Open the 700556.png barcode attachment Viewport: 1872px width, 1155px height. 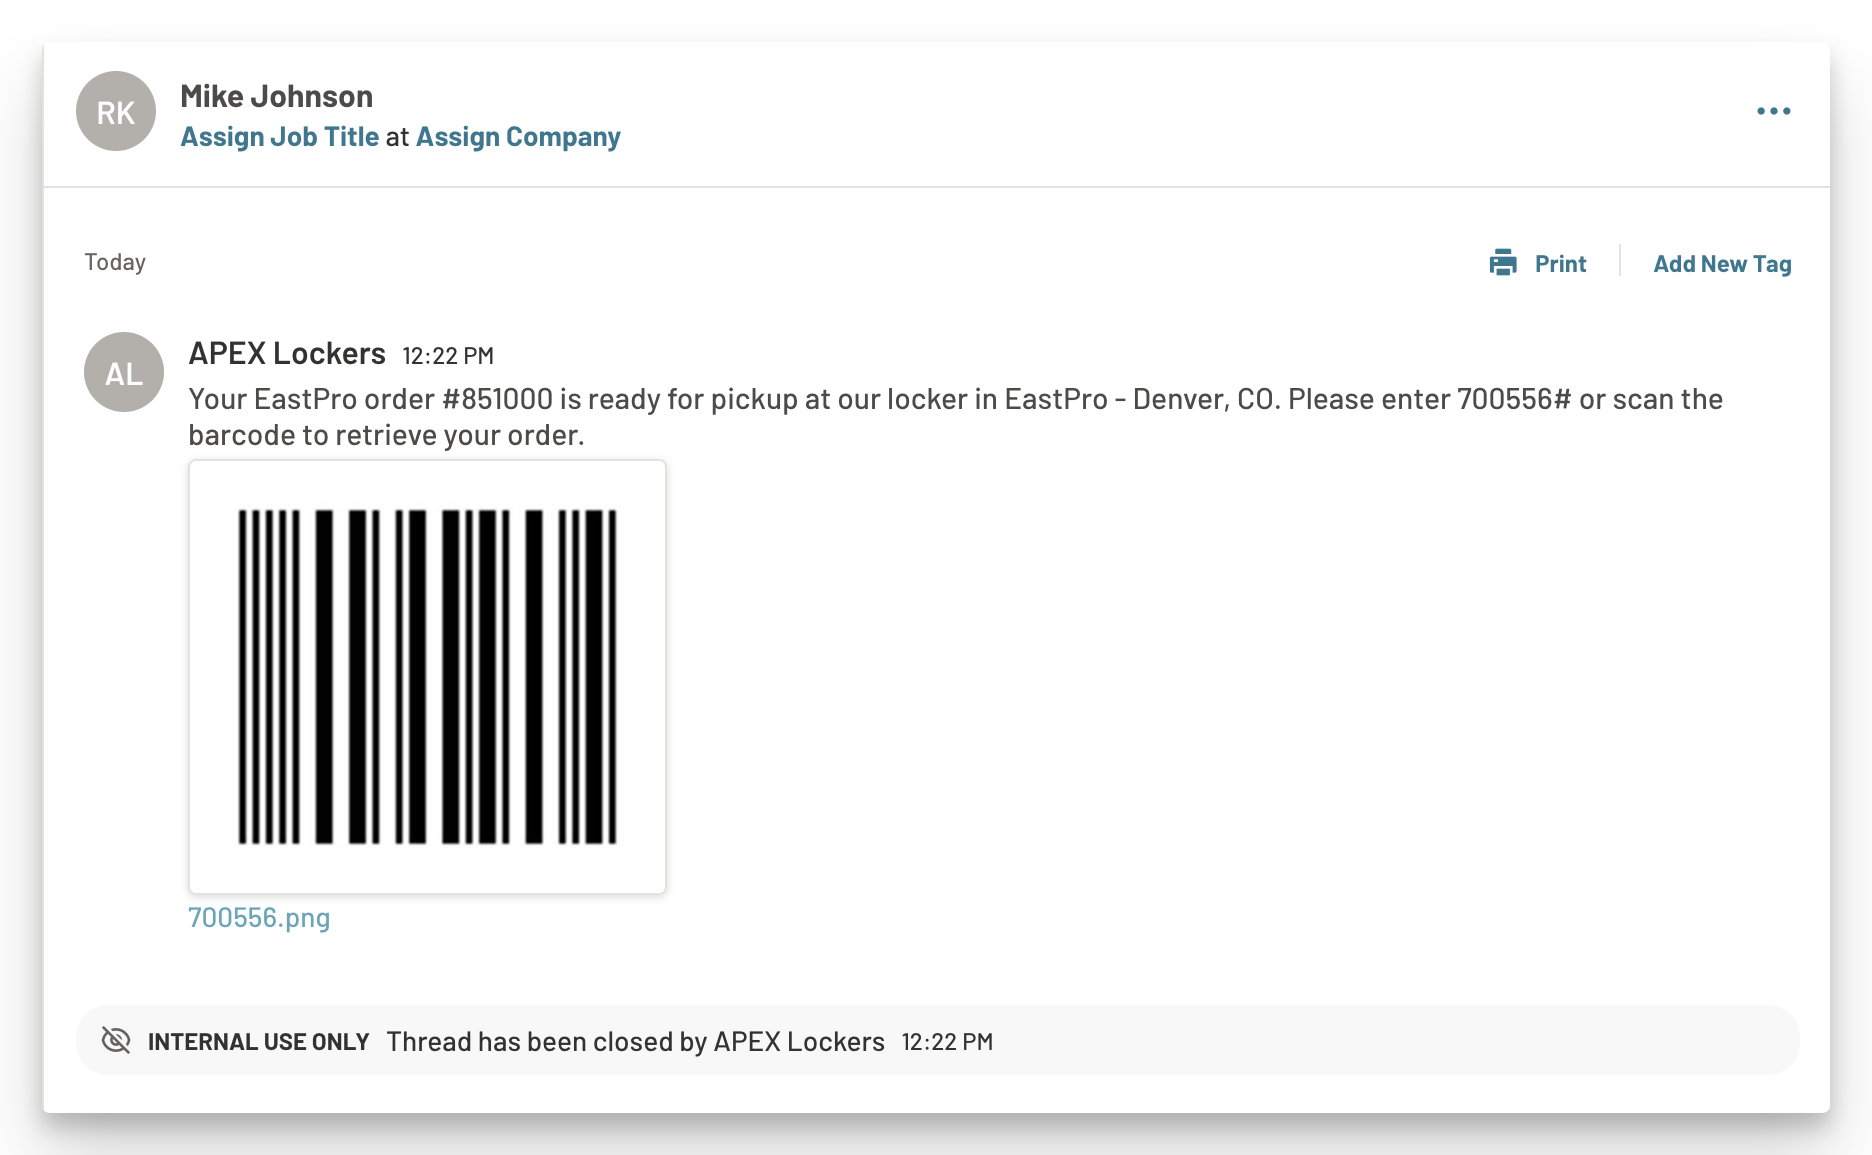tap(427, 675)
